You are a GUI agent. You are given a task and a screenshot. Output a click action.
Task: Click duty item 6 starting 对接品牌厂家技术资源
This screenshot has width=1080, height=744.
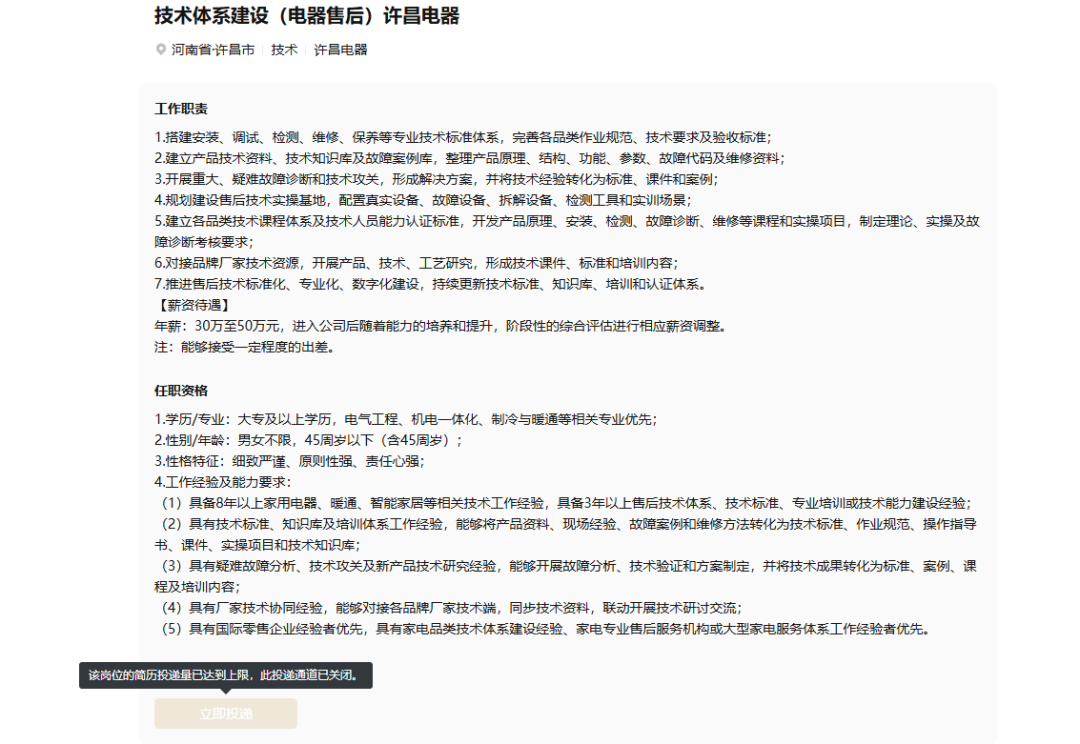pos(416,263)
